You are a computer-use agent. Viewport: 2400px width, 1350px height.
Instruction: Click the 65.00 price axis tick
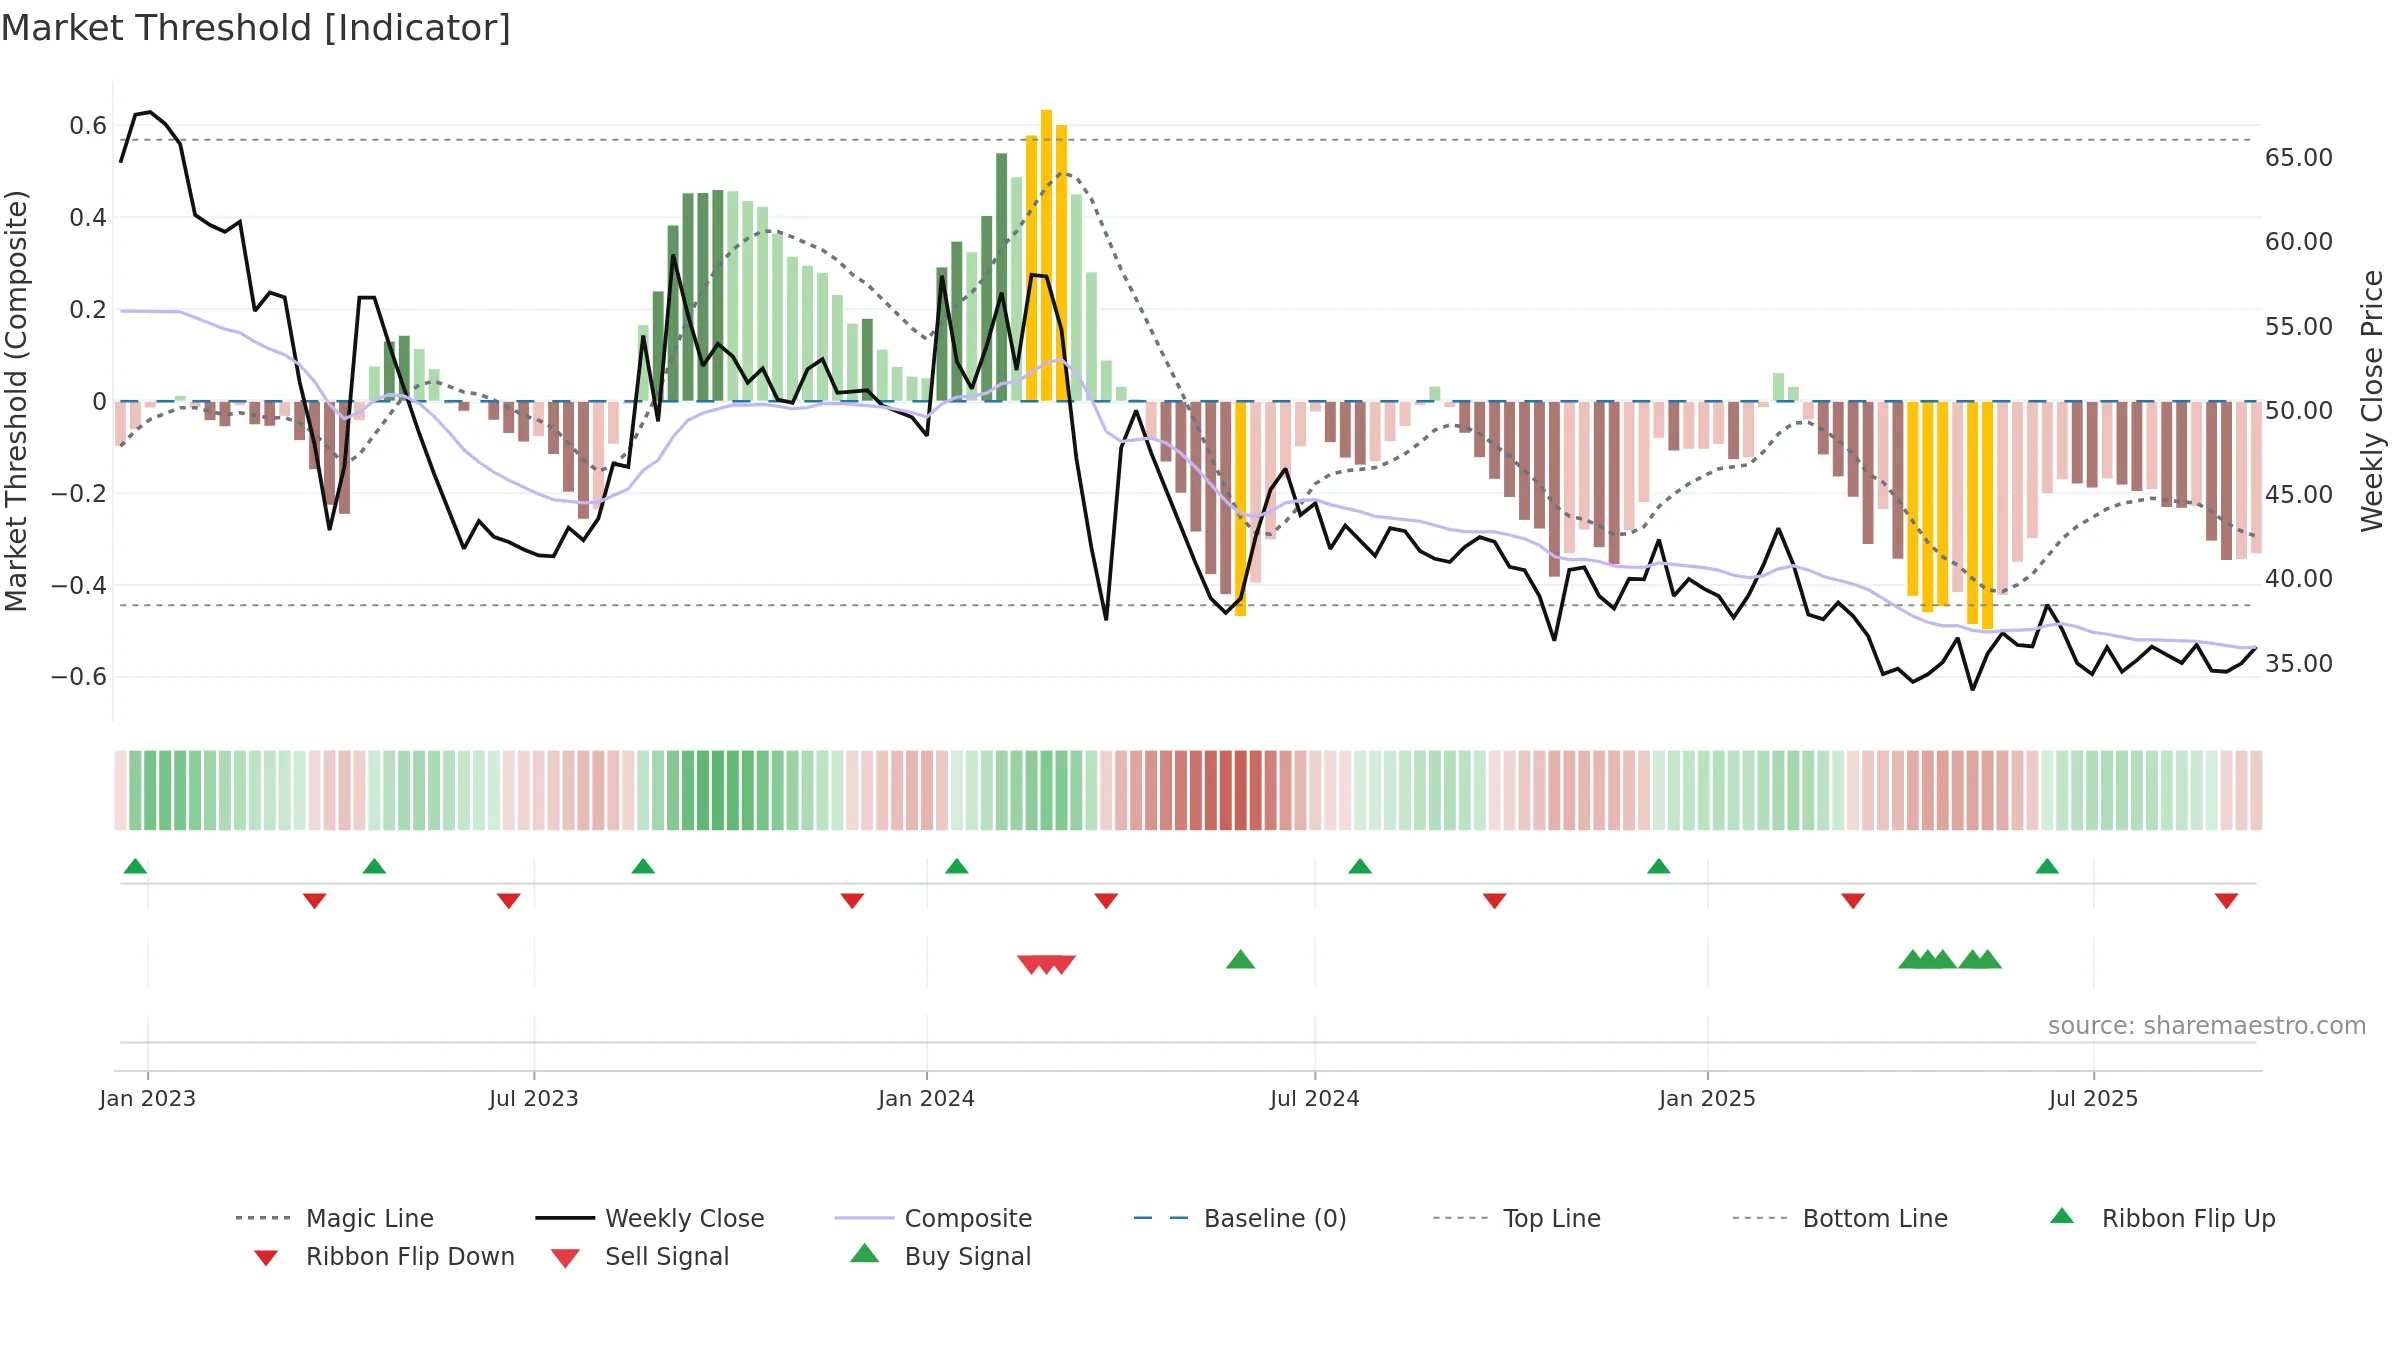(2299, 158)
